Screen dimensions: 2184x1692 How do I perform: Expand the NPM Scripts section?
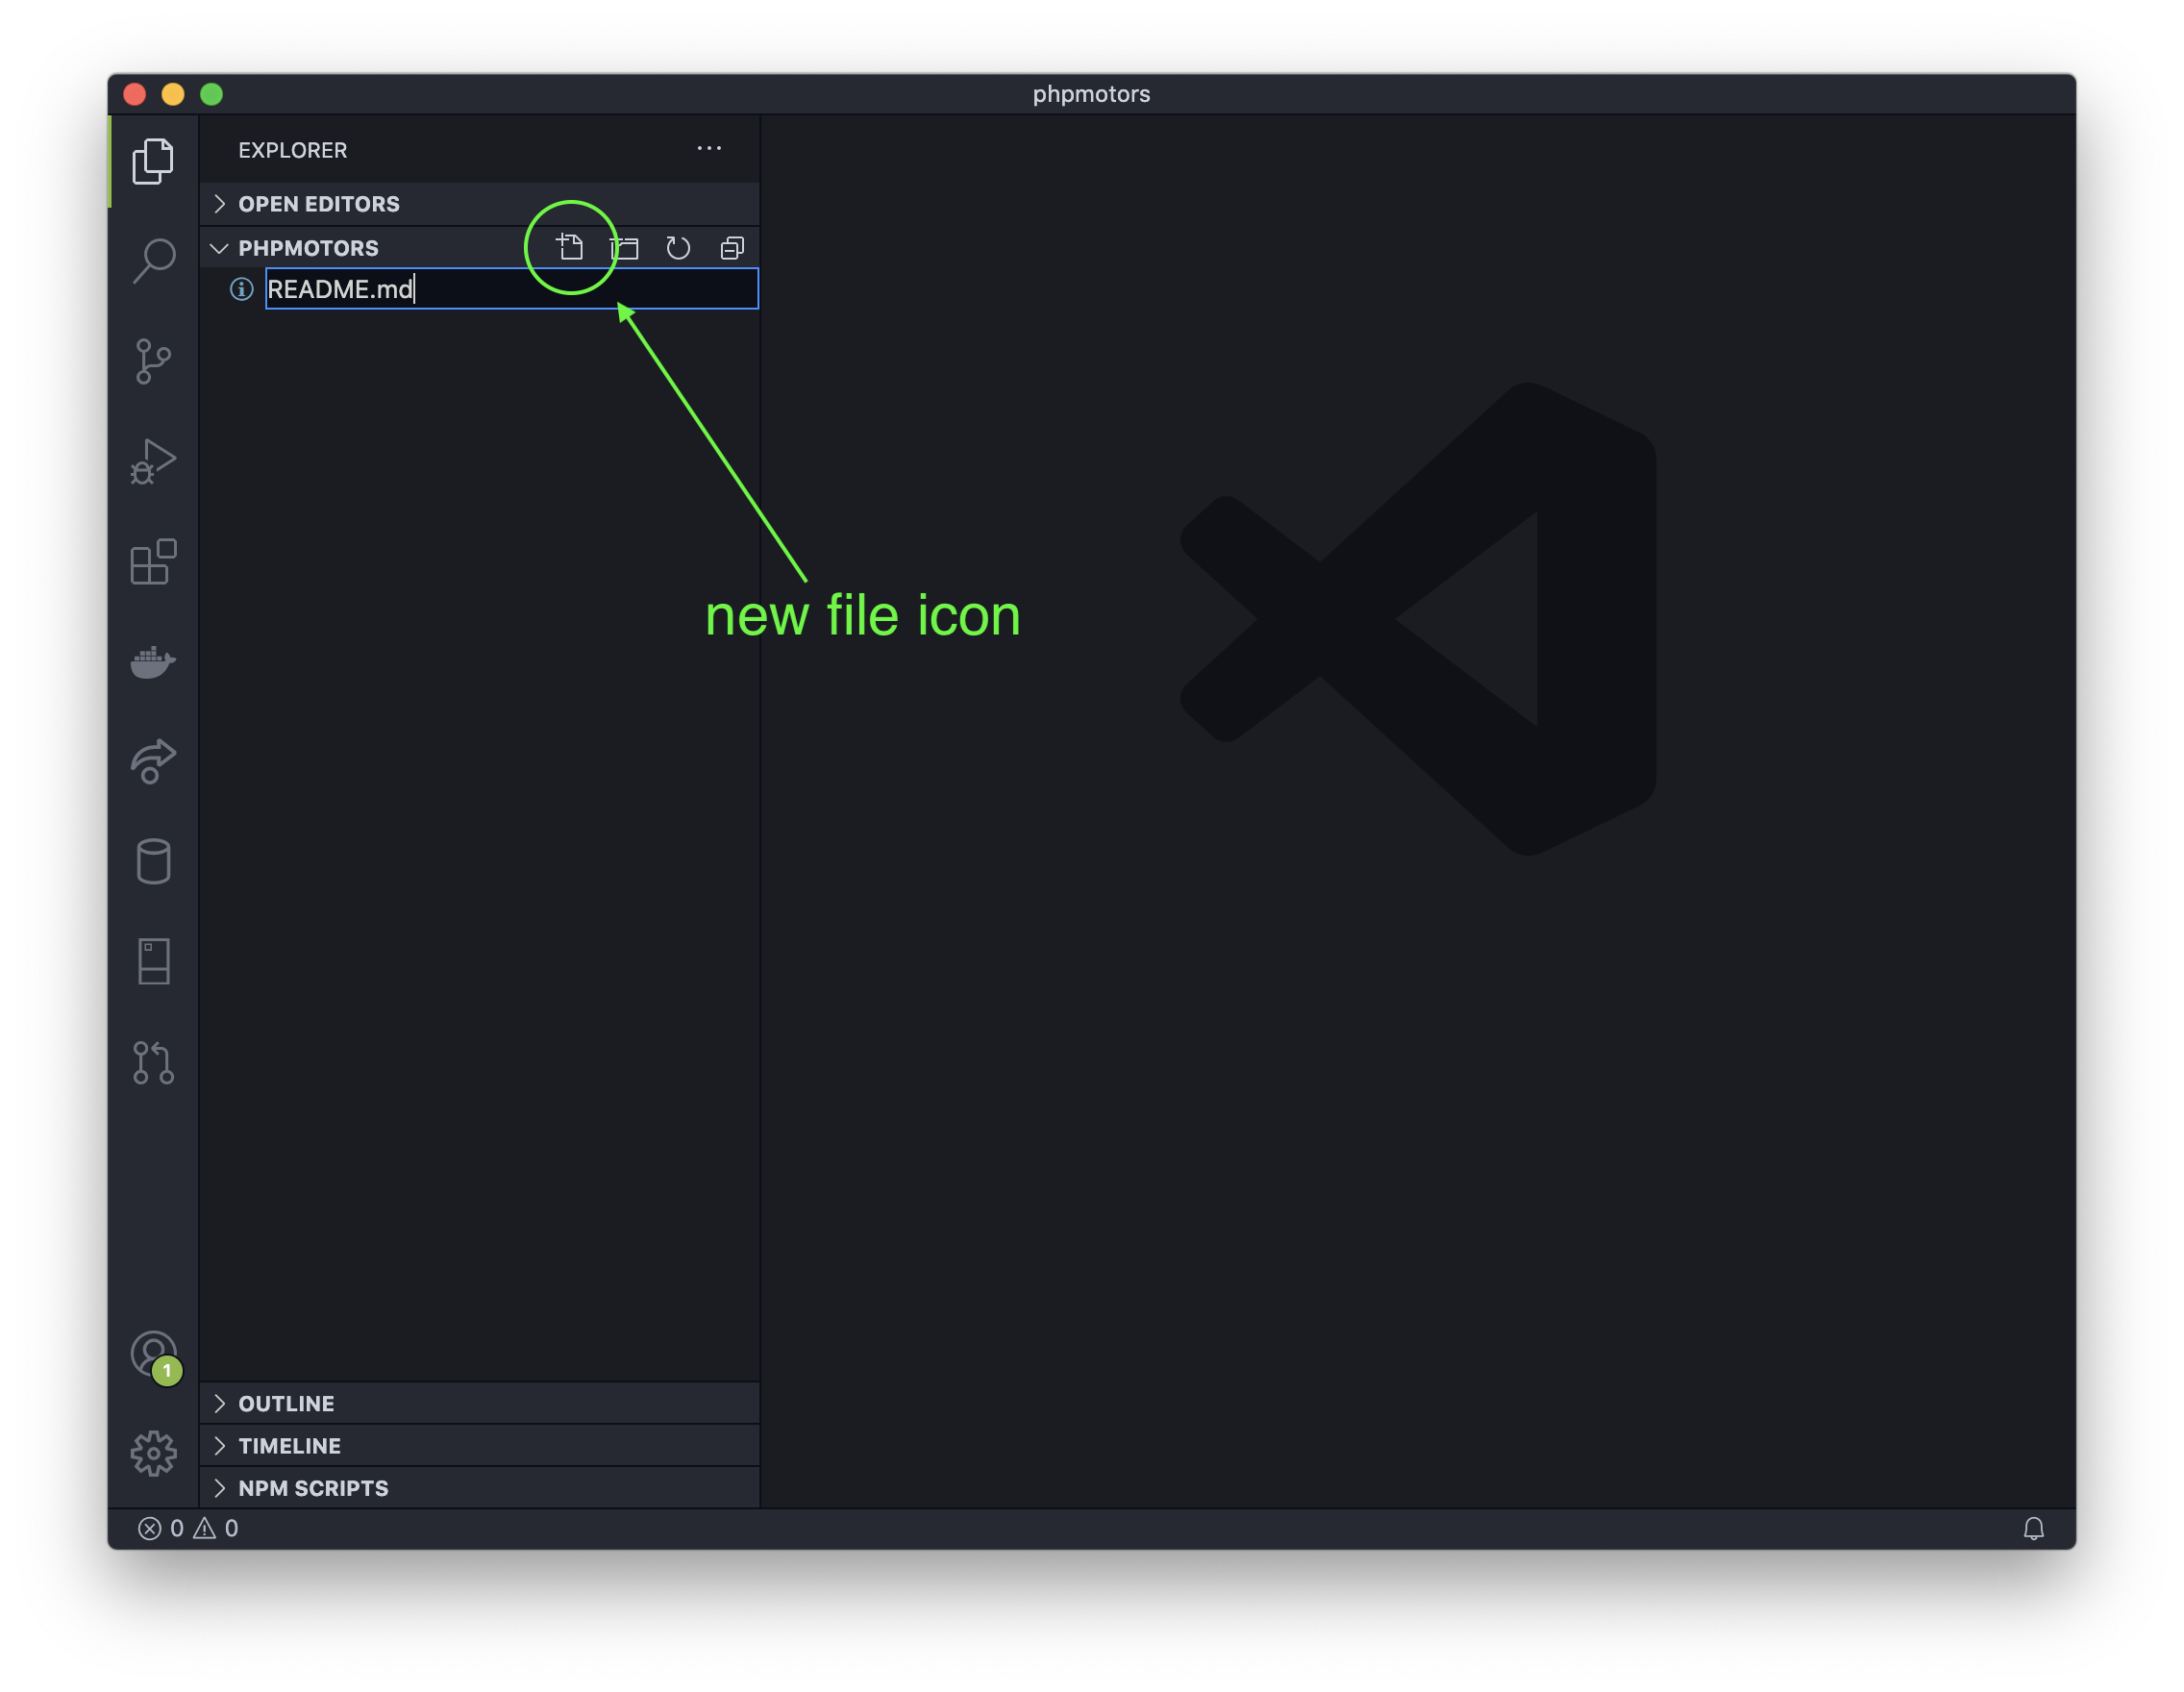[x=480, y=1488]
